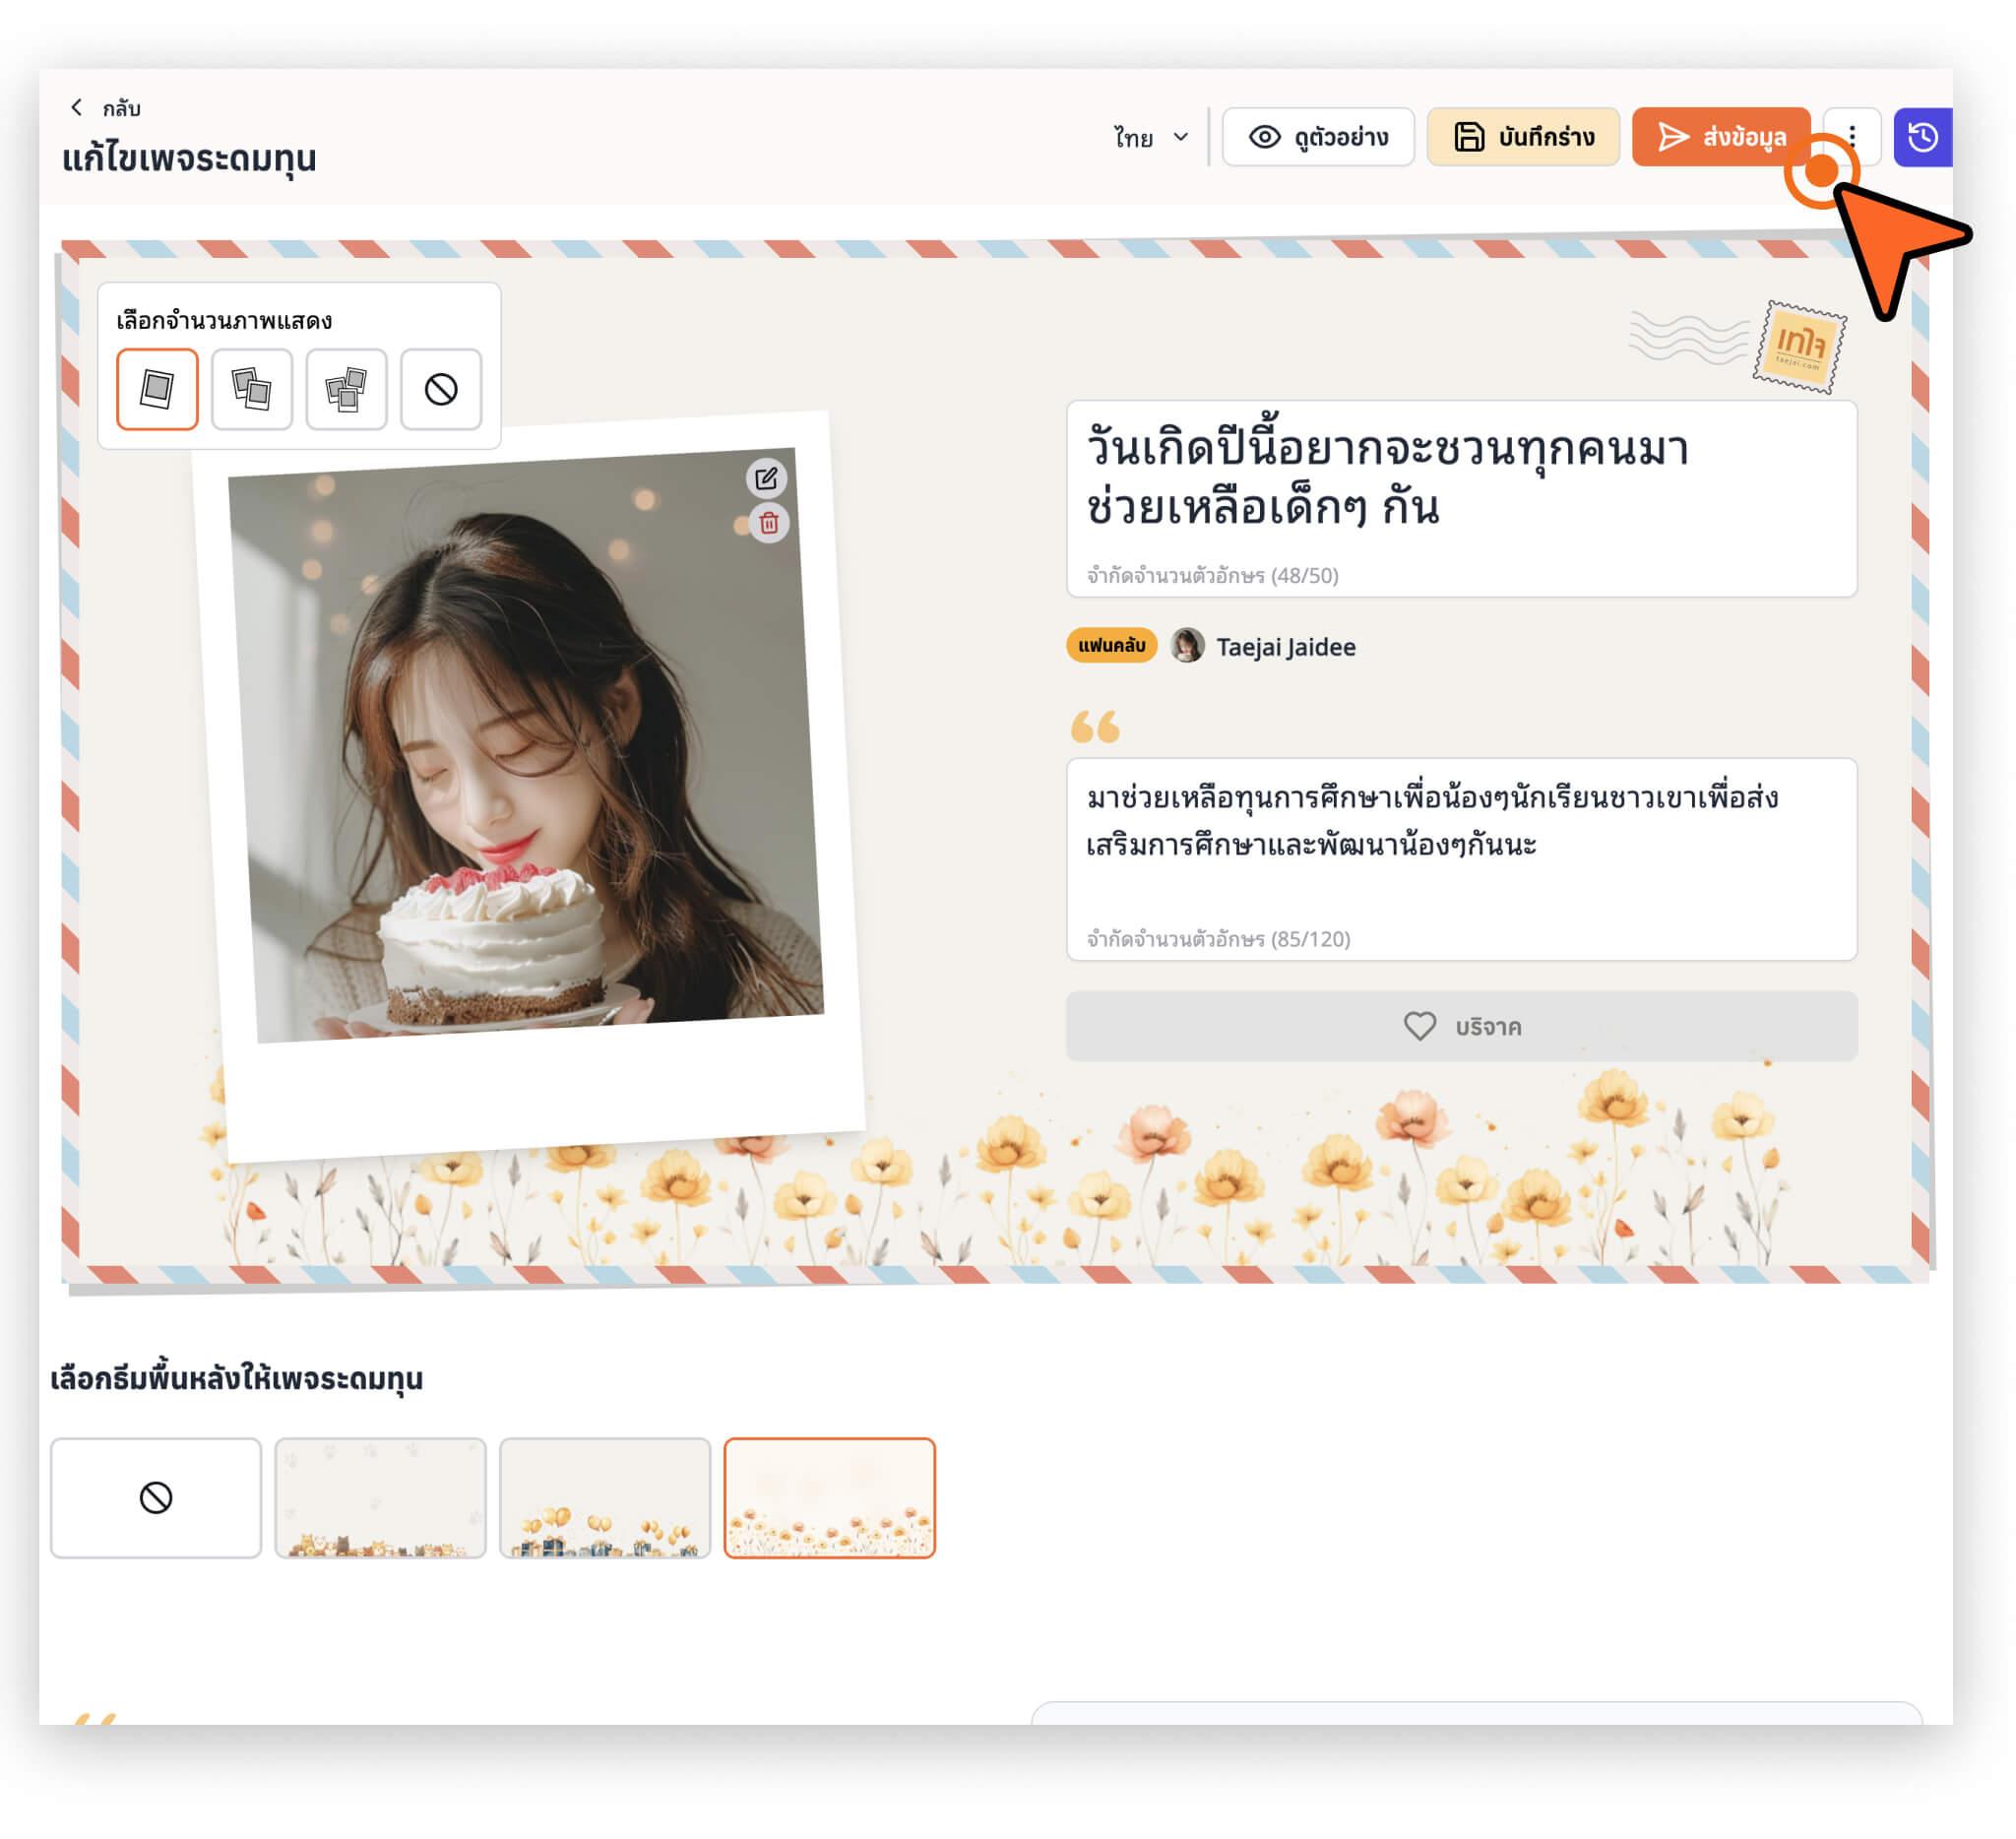The height and width of the screenshot is (1839, 2016).
Task: Select three images display layout
Action: pyautogui.click(x=346, y=389)
